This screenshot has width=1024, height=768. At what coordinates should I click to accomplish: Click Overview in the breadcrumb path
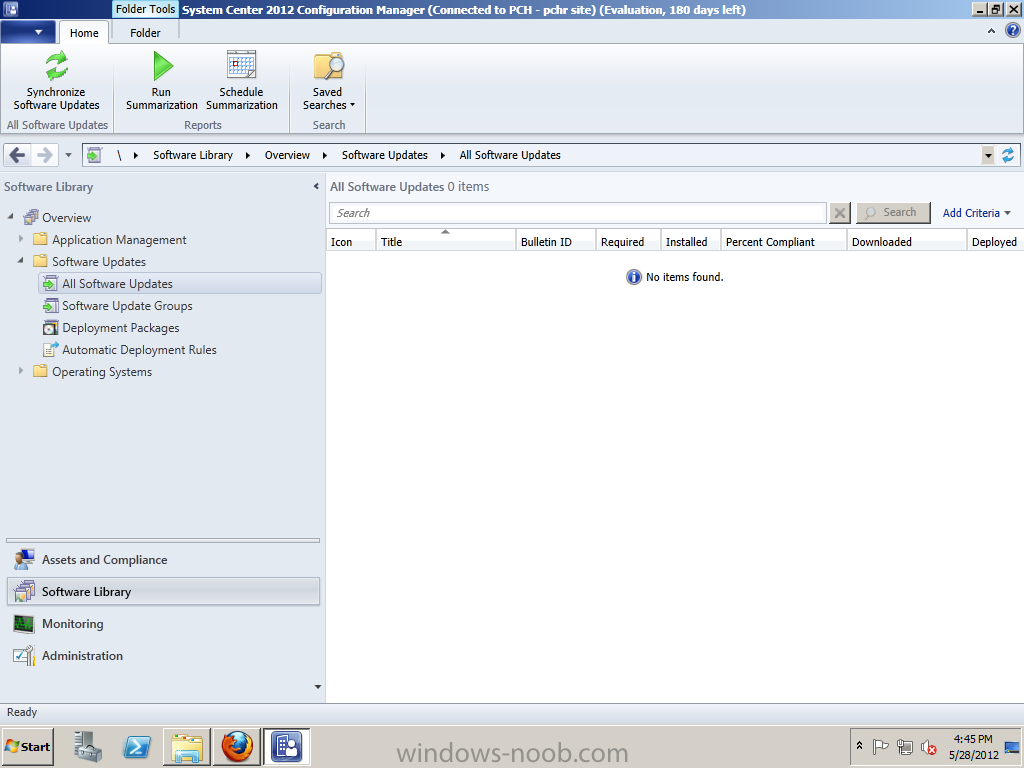(x=287, y=155)
